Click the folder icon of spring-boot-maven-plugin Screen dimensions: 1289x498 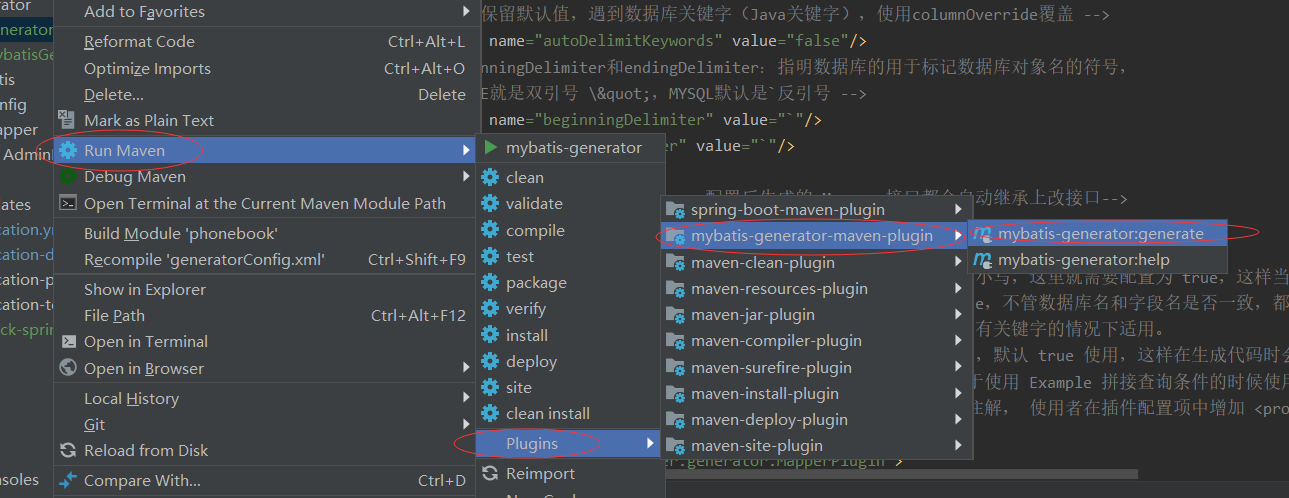click(675, 210)
